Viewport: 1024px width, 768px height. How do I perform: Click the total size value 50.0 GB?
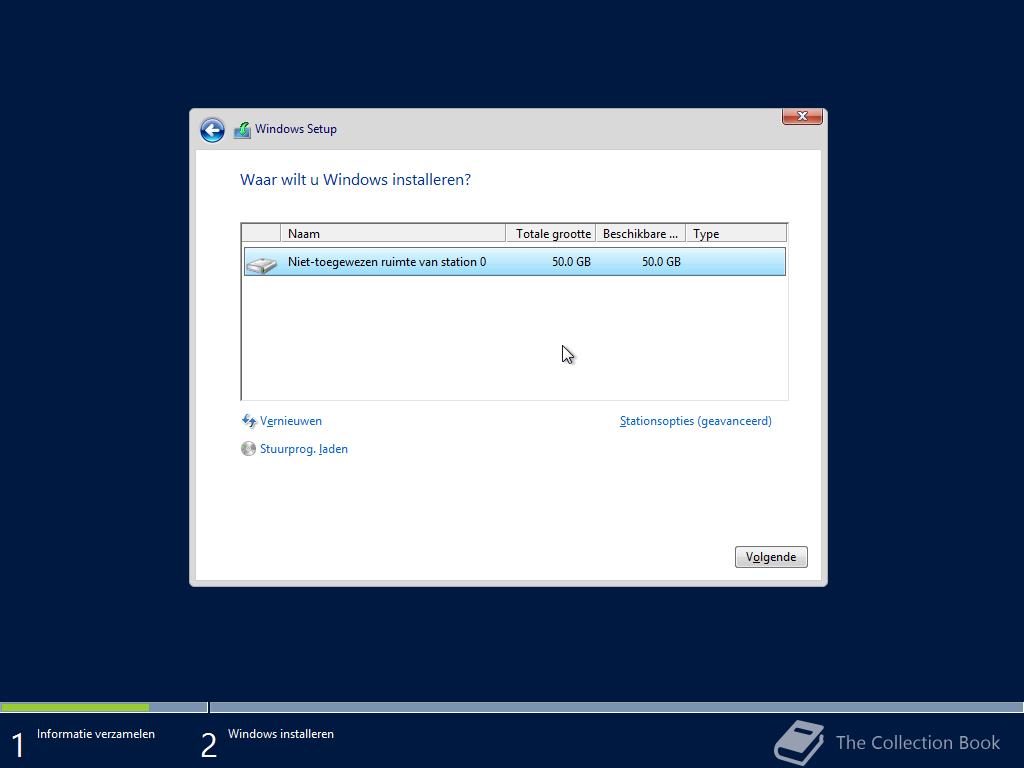pos(571,262)
